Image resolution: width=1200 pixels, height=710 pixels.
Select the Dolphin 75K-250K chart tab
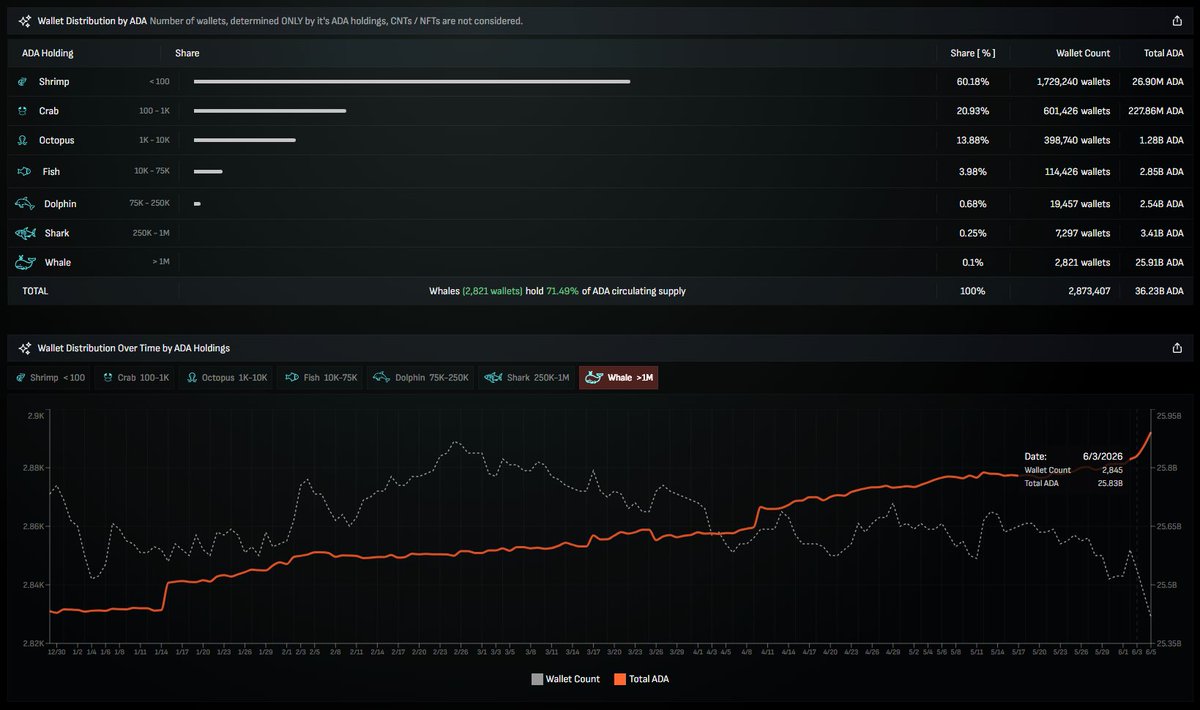[420, 378]
